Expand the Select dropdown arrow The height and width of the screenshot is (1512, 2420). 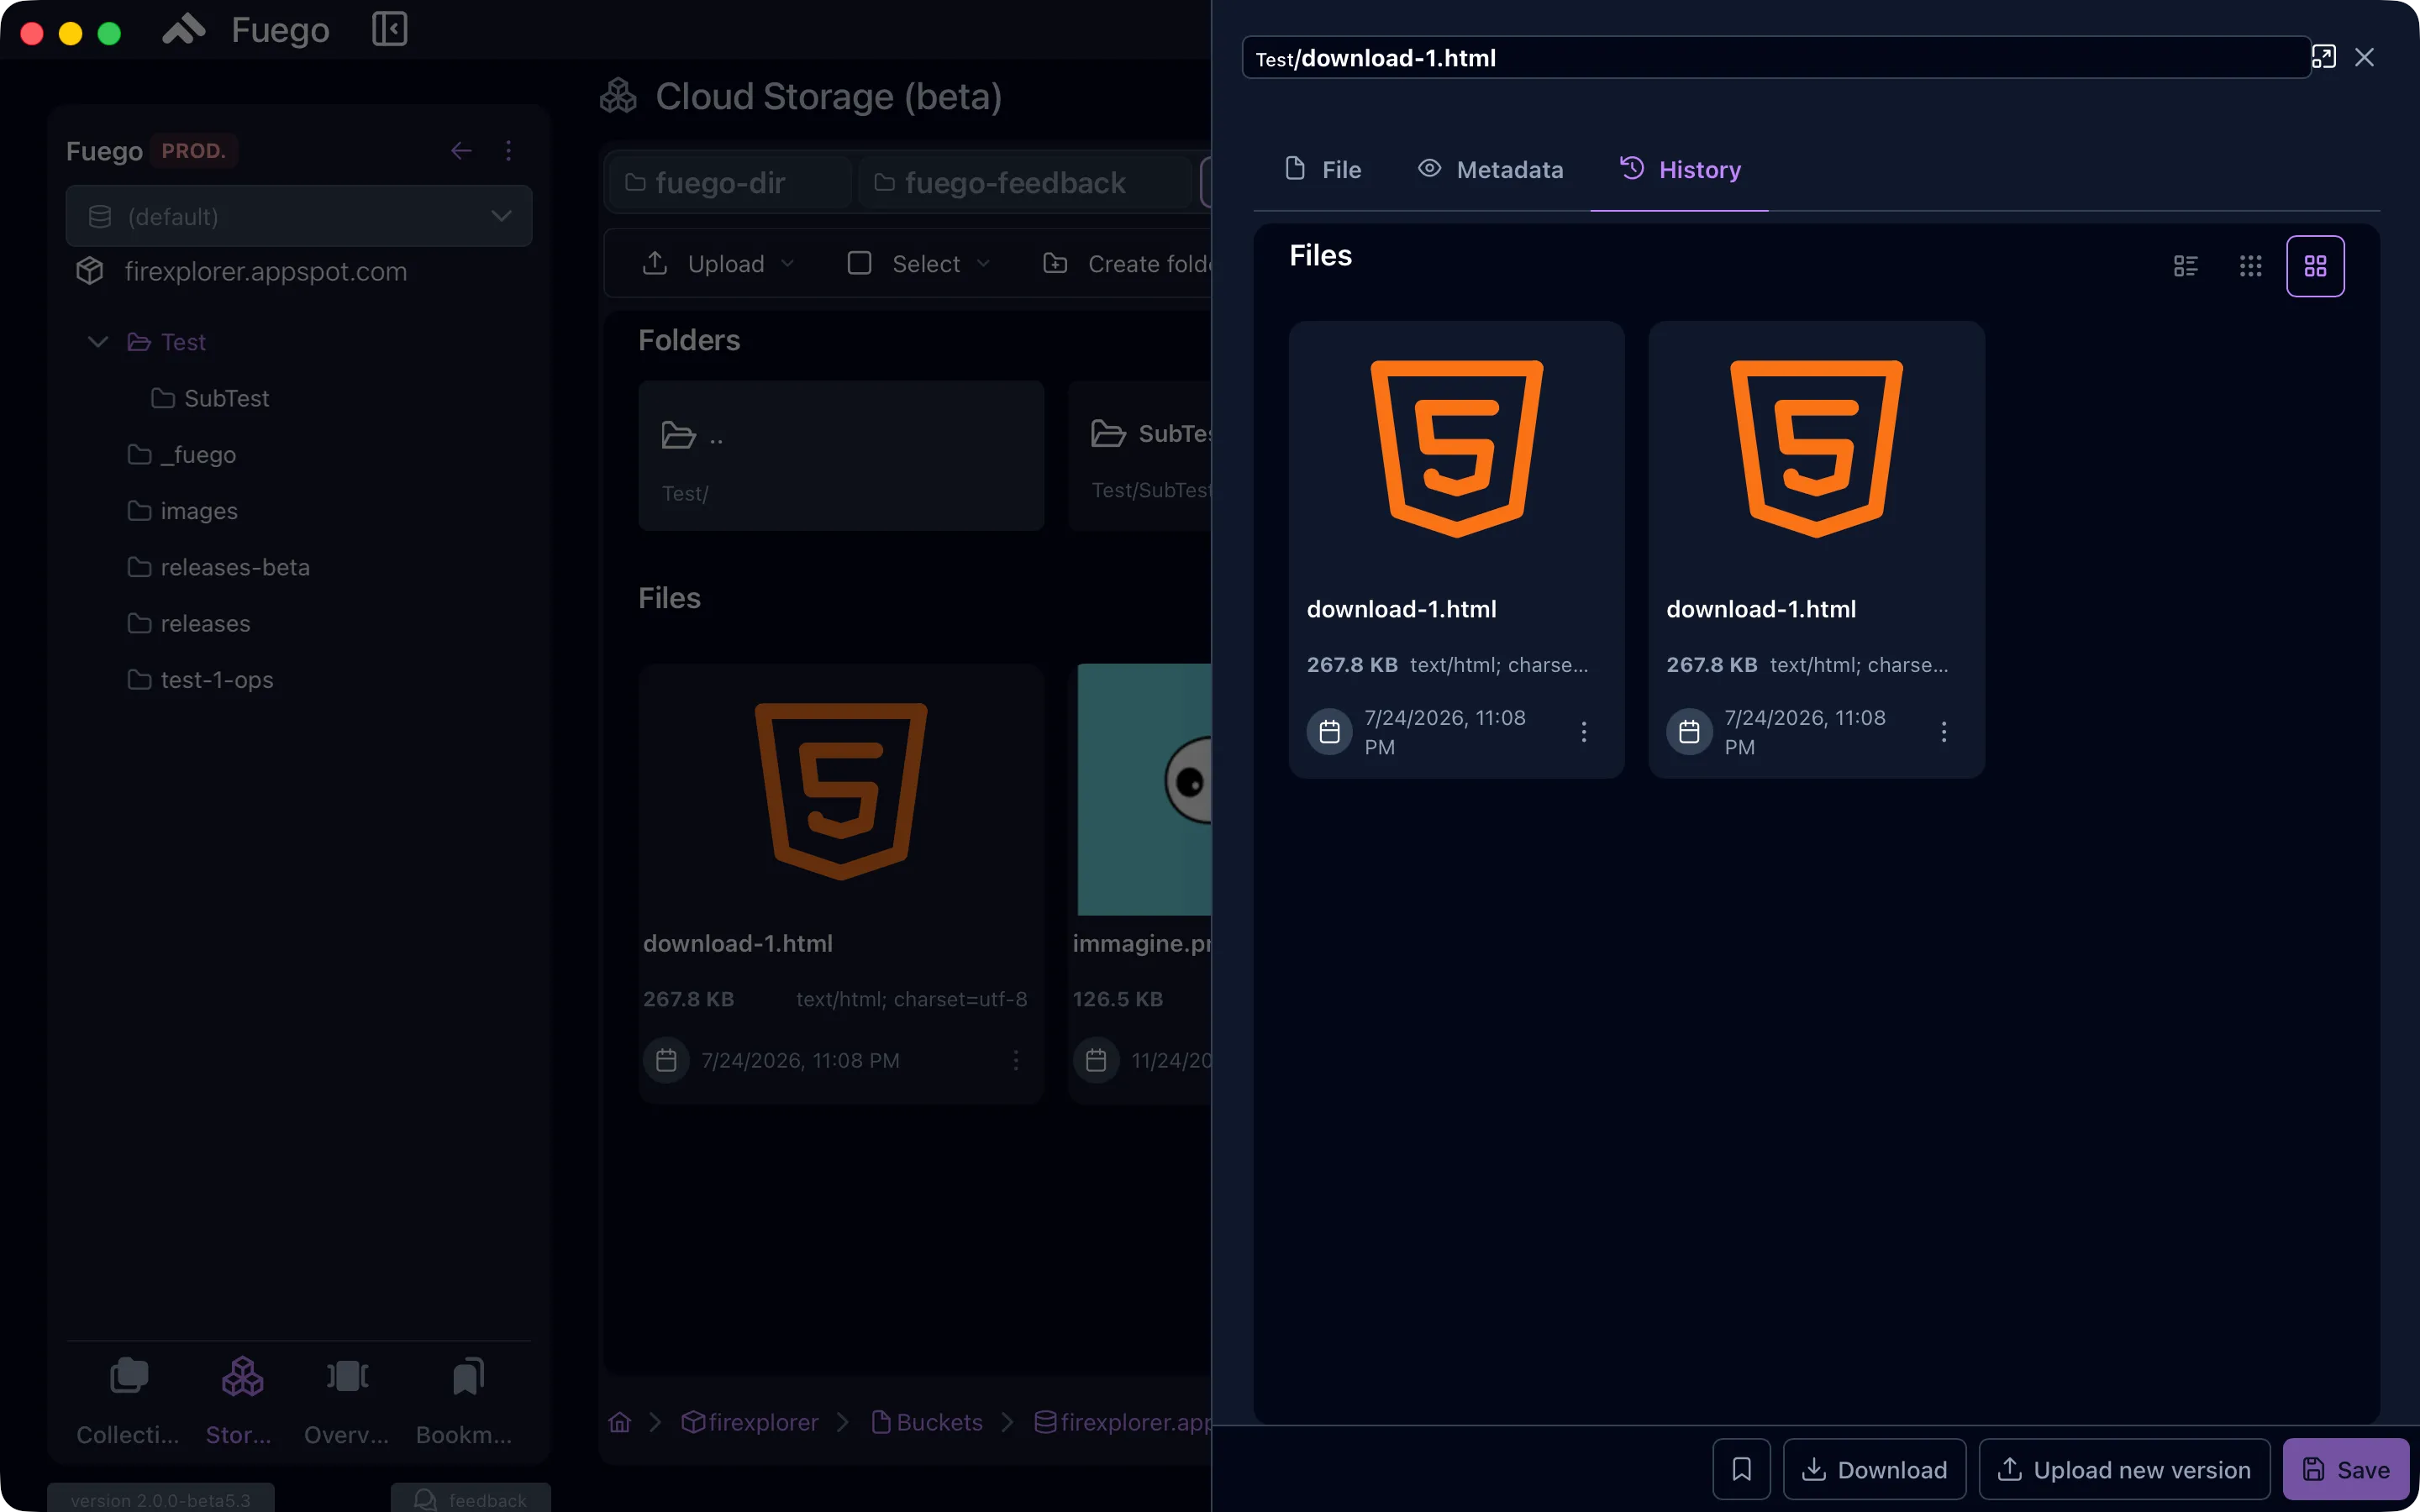pyautogui.click(x=984, y=263)
